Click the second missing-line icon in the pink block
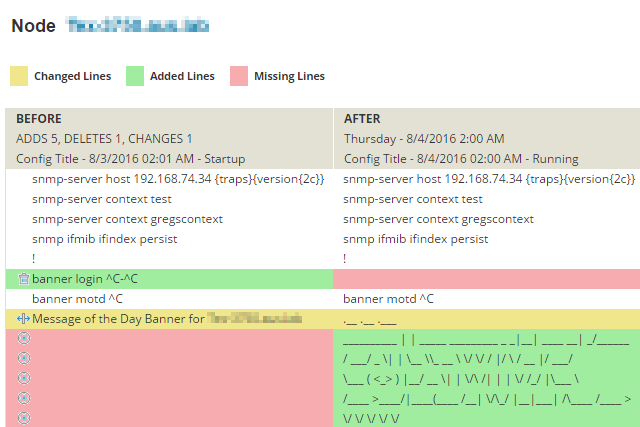 (x=23, y=359)
